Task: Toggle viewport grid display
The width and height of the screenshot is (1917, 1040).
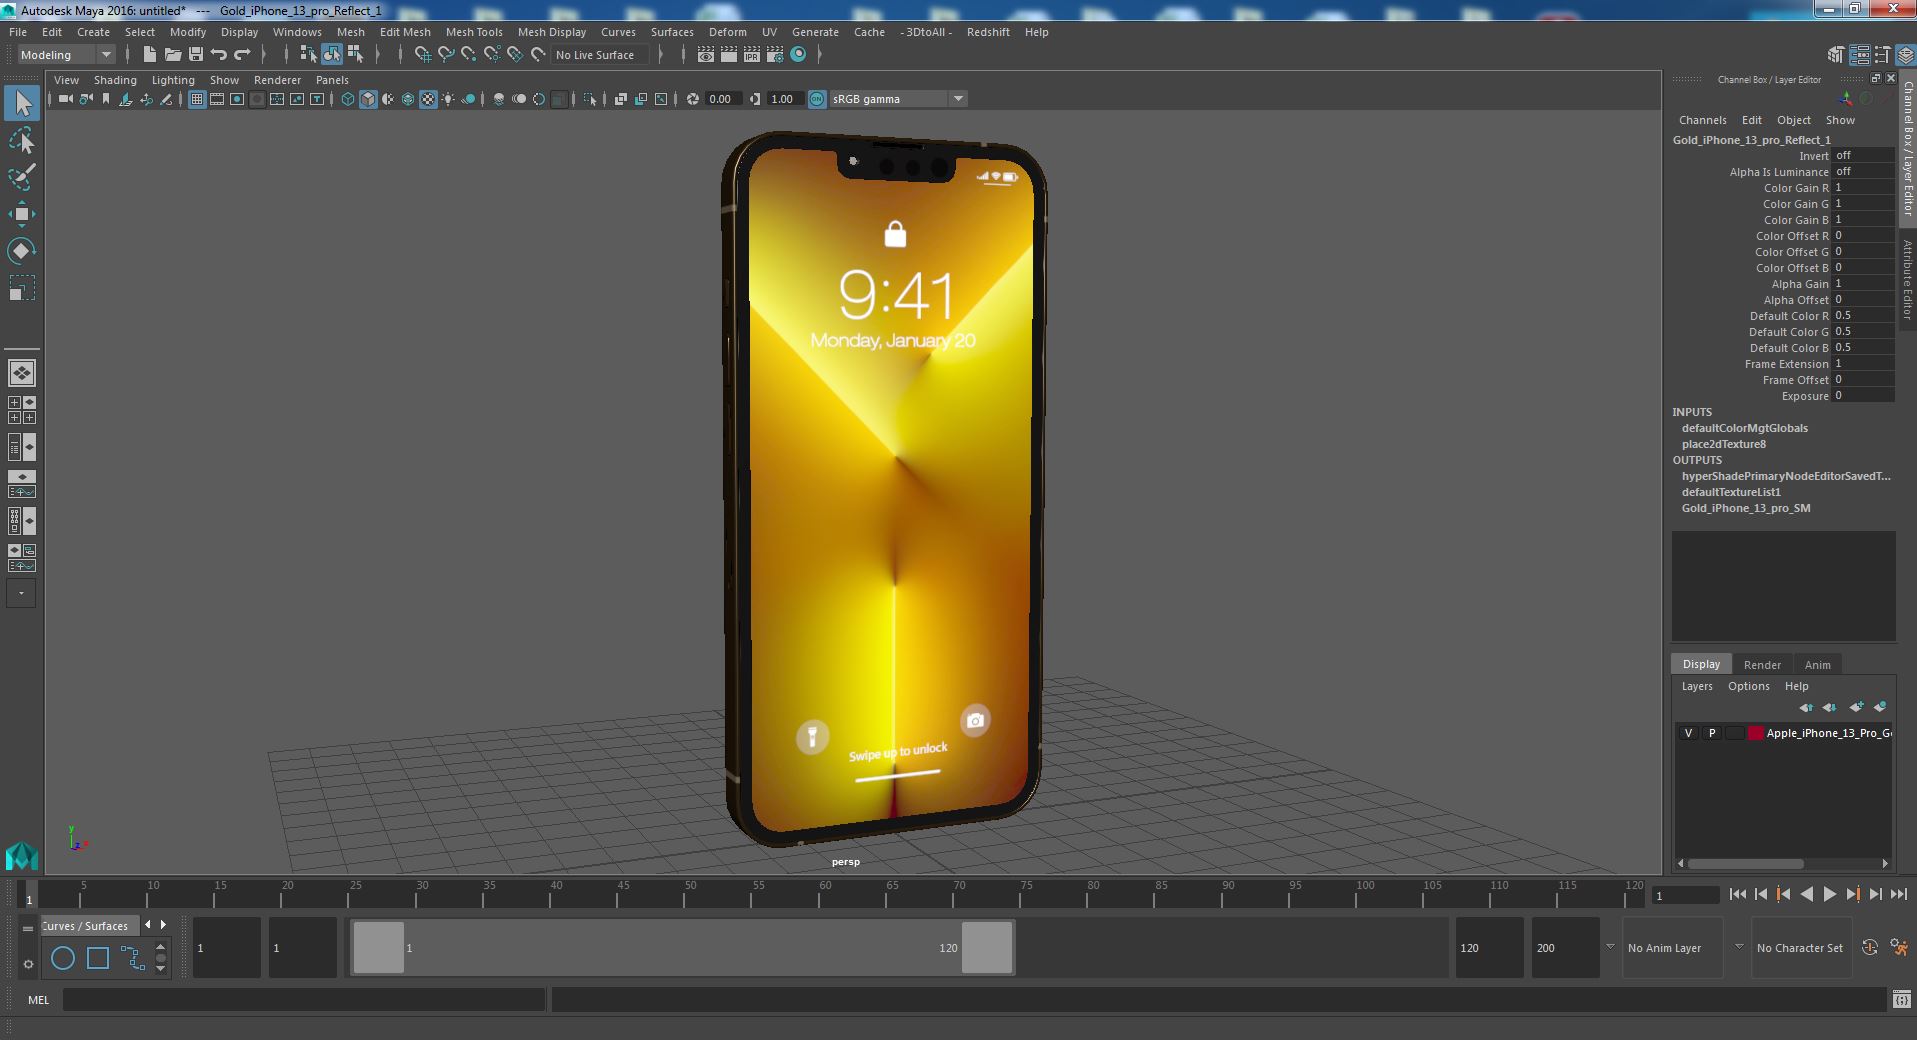Action: [x=197, y=99]
